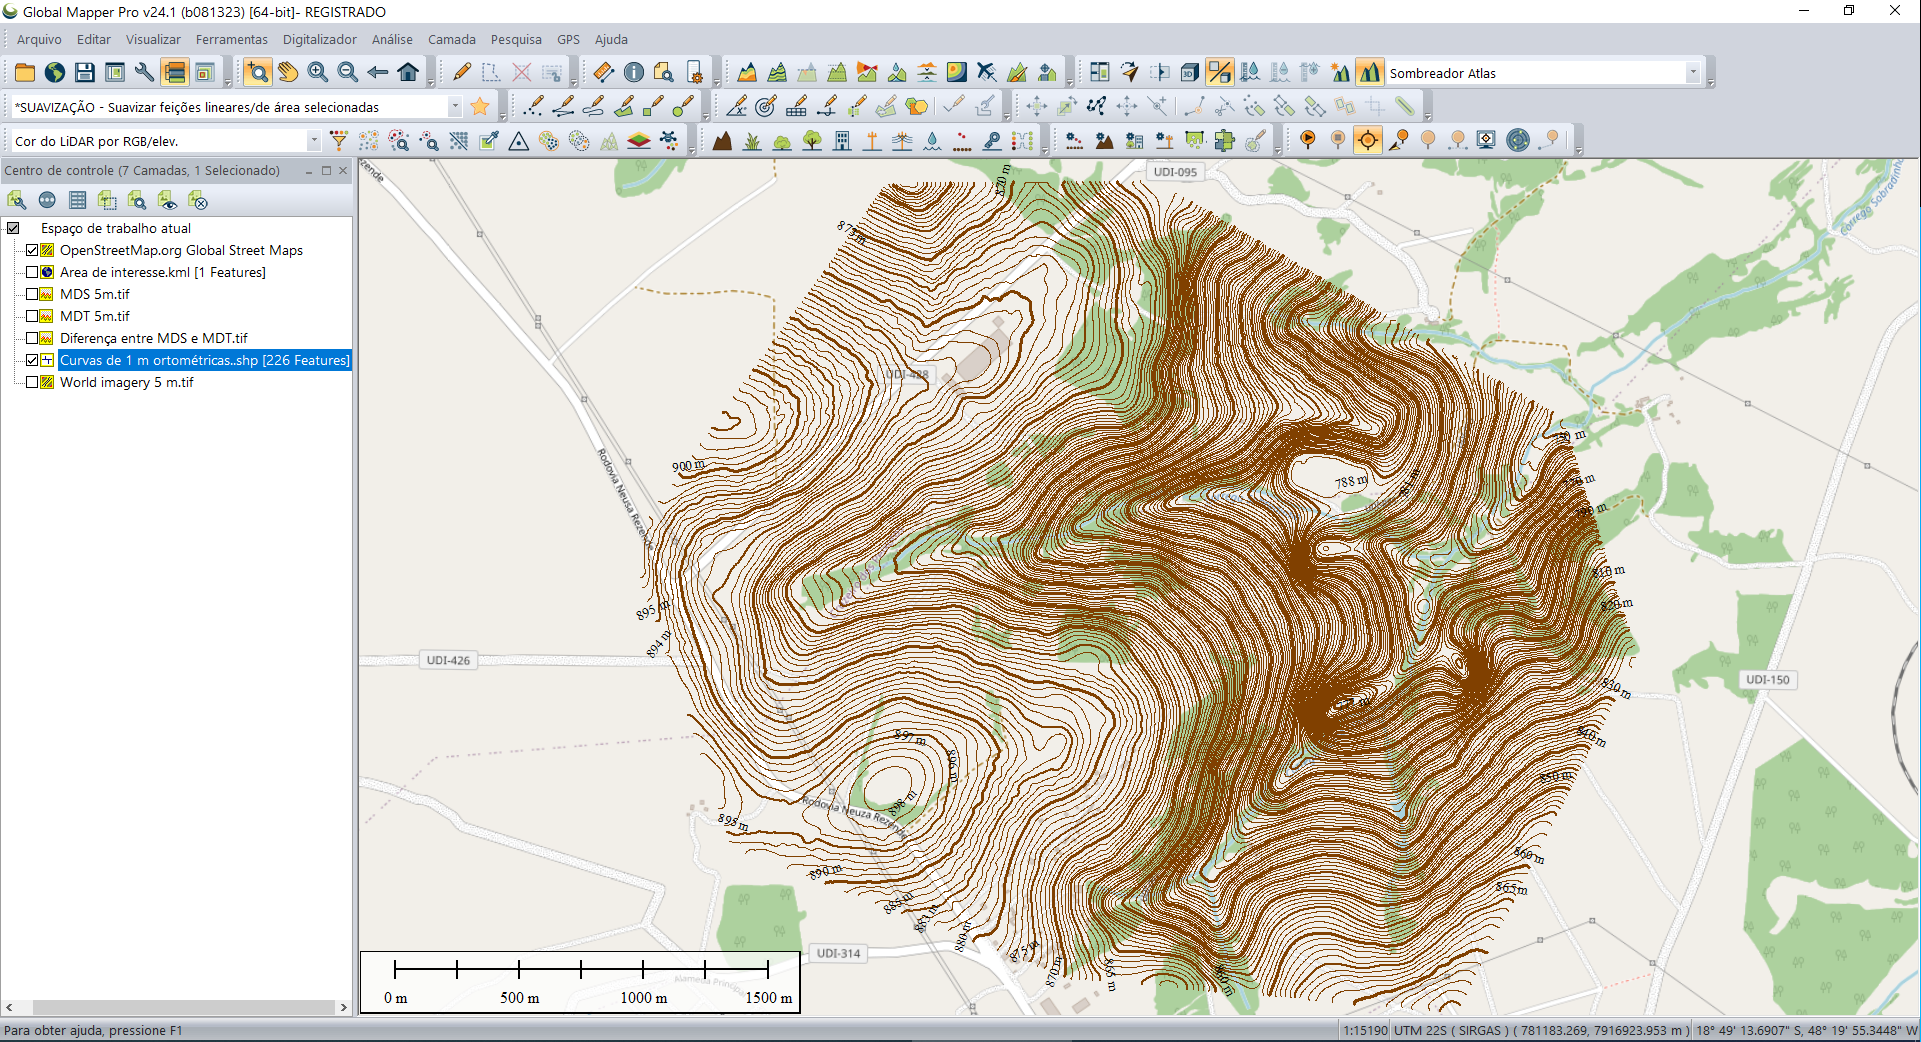Go back to the previous view arrow
This screenshot has height=1042, width=1921.
(378, 72)
